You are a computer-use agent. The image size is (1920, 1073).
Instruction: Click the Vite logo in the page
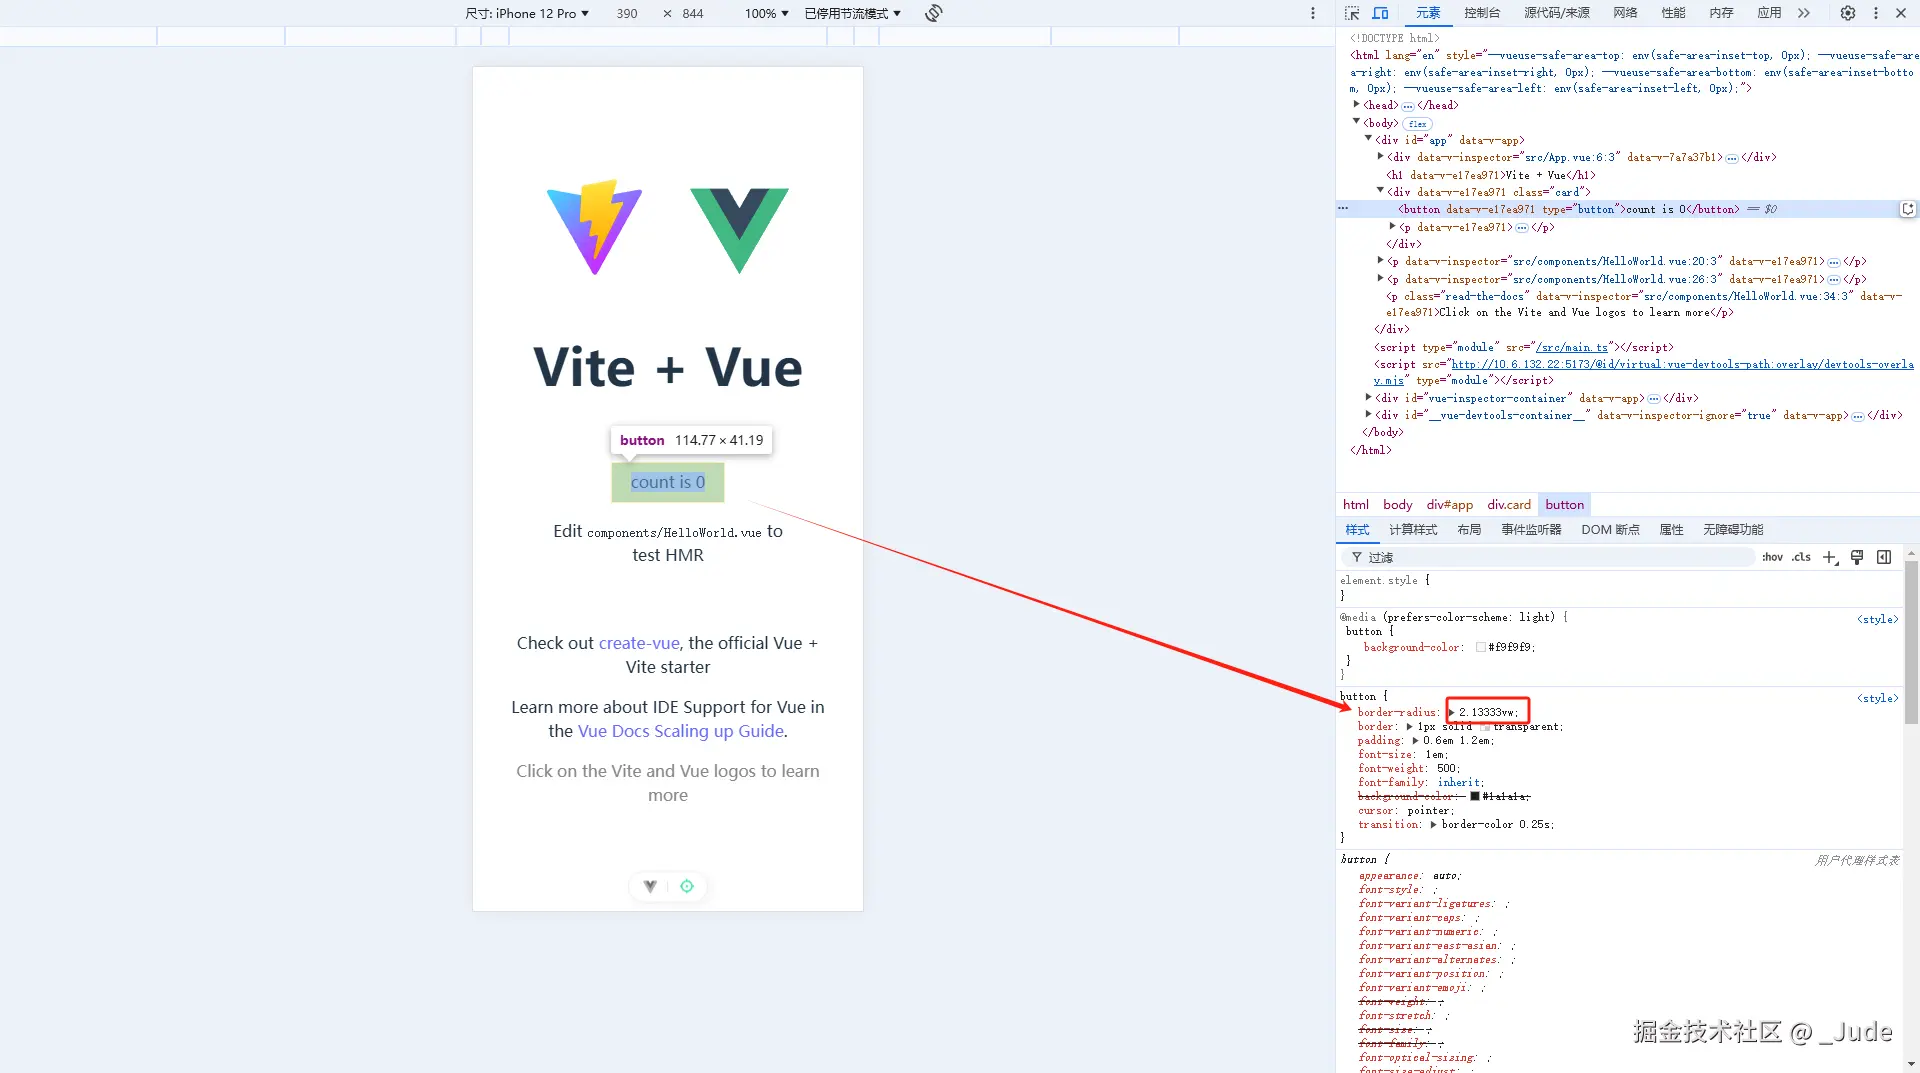[595, 227]
